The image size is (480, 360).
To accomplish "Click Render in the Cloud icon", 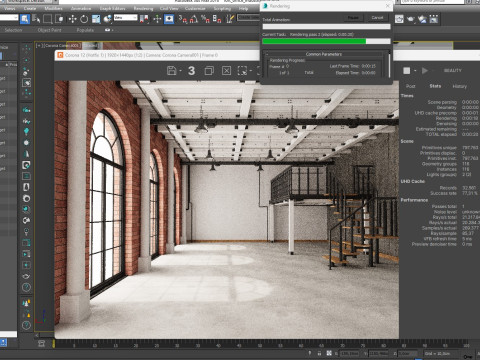I will coord(422,19).
